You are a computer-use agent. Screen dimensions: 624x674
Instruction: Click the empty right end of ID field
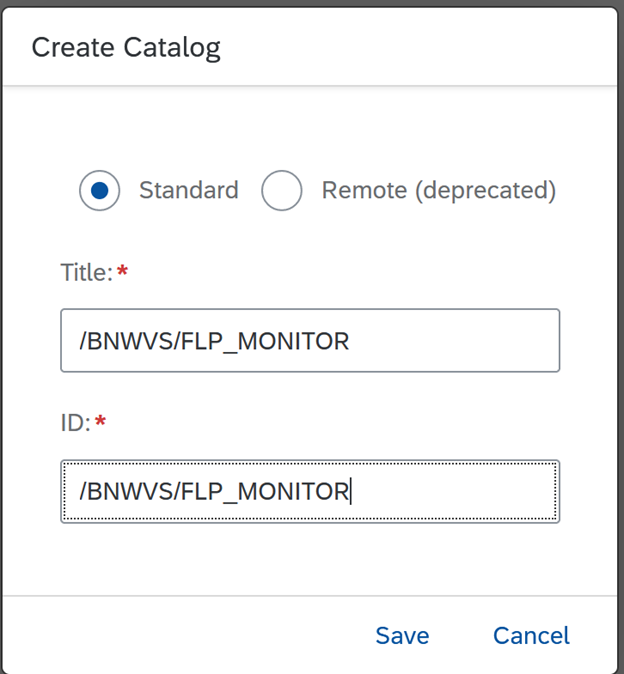[480, 491]
